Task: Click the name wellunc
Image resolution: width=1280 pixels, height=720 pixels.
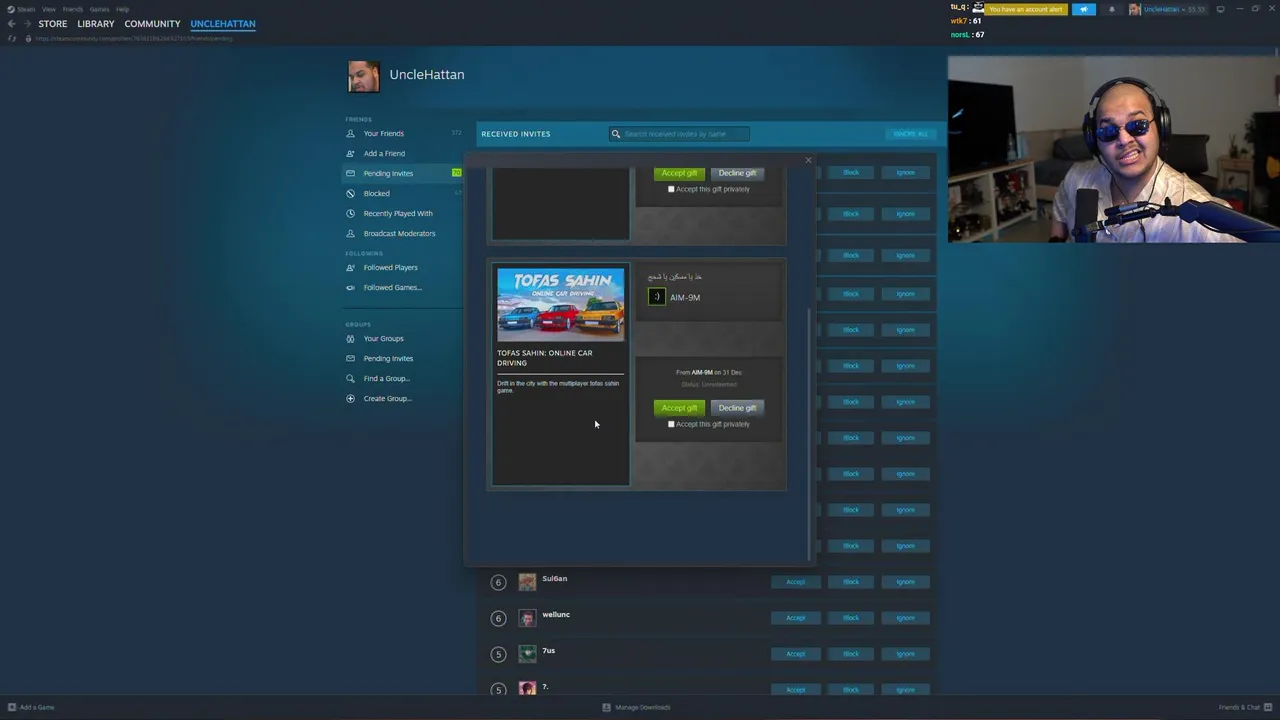Action: [556, 615]
